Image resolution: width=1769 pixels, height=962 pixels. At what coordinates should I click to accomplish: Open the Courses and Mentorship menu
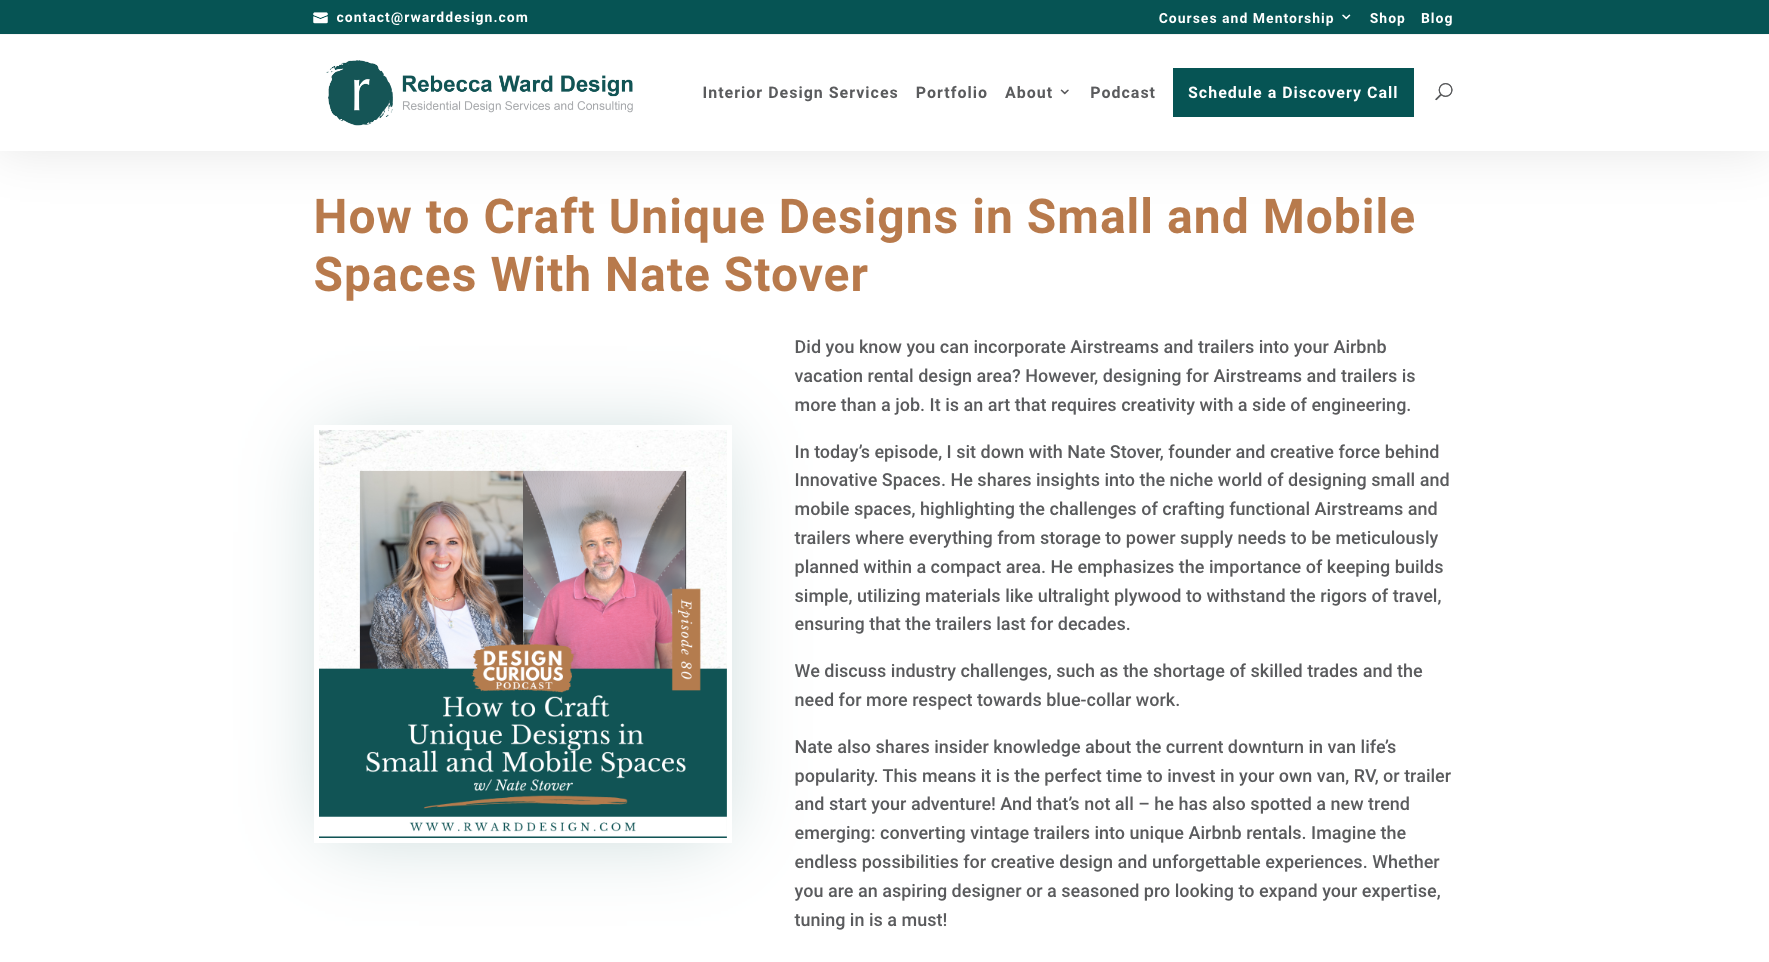(1246, 18)
